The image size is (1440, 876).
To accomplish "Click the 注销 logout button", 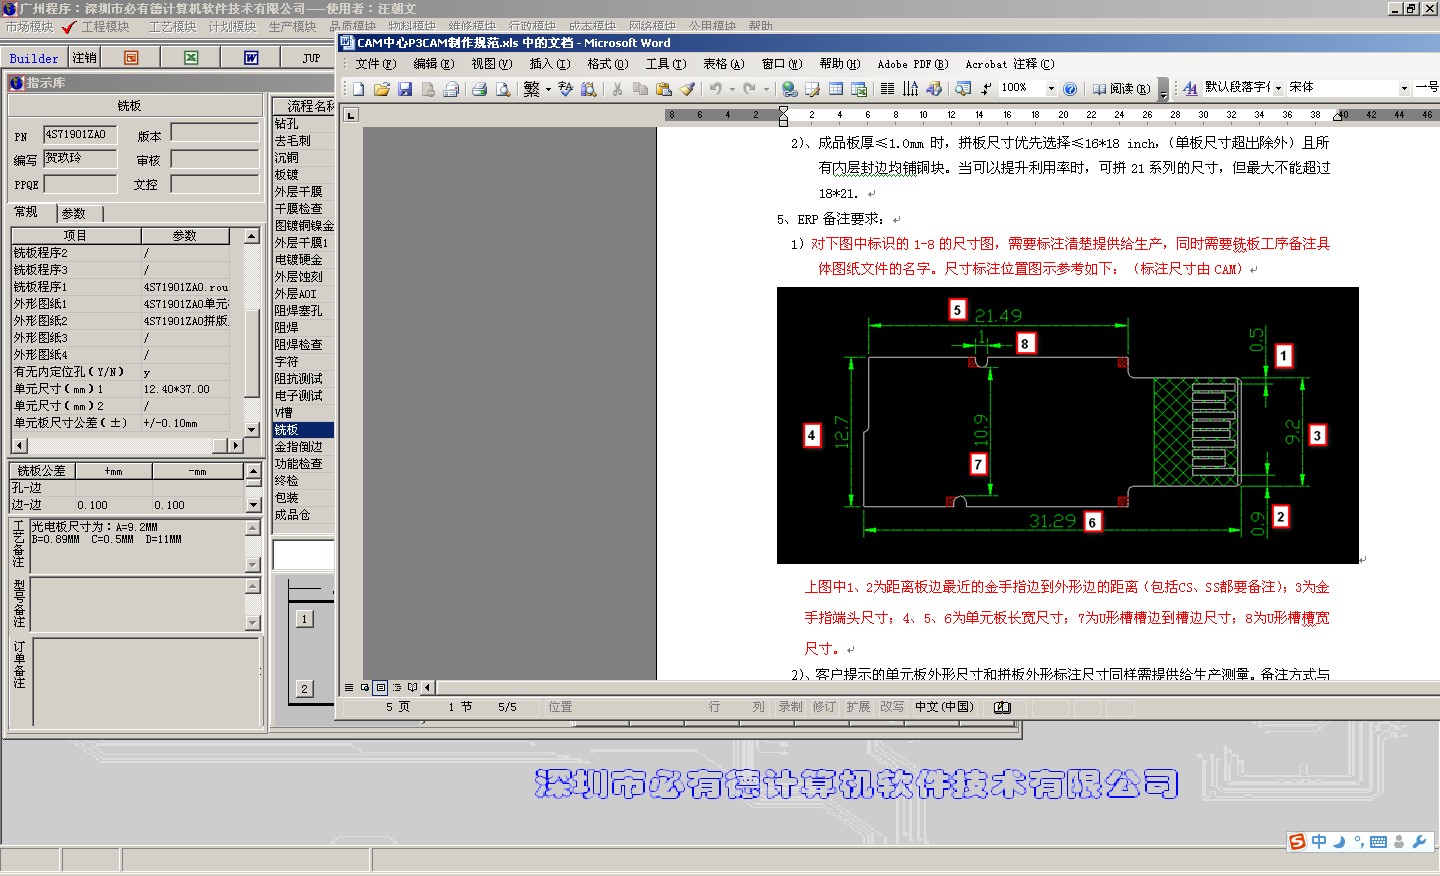I will [x=84, y=58].
